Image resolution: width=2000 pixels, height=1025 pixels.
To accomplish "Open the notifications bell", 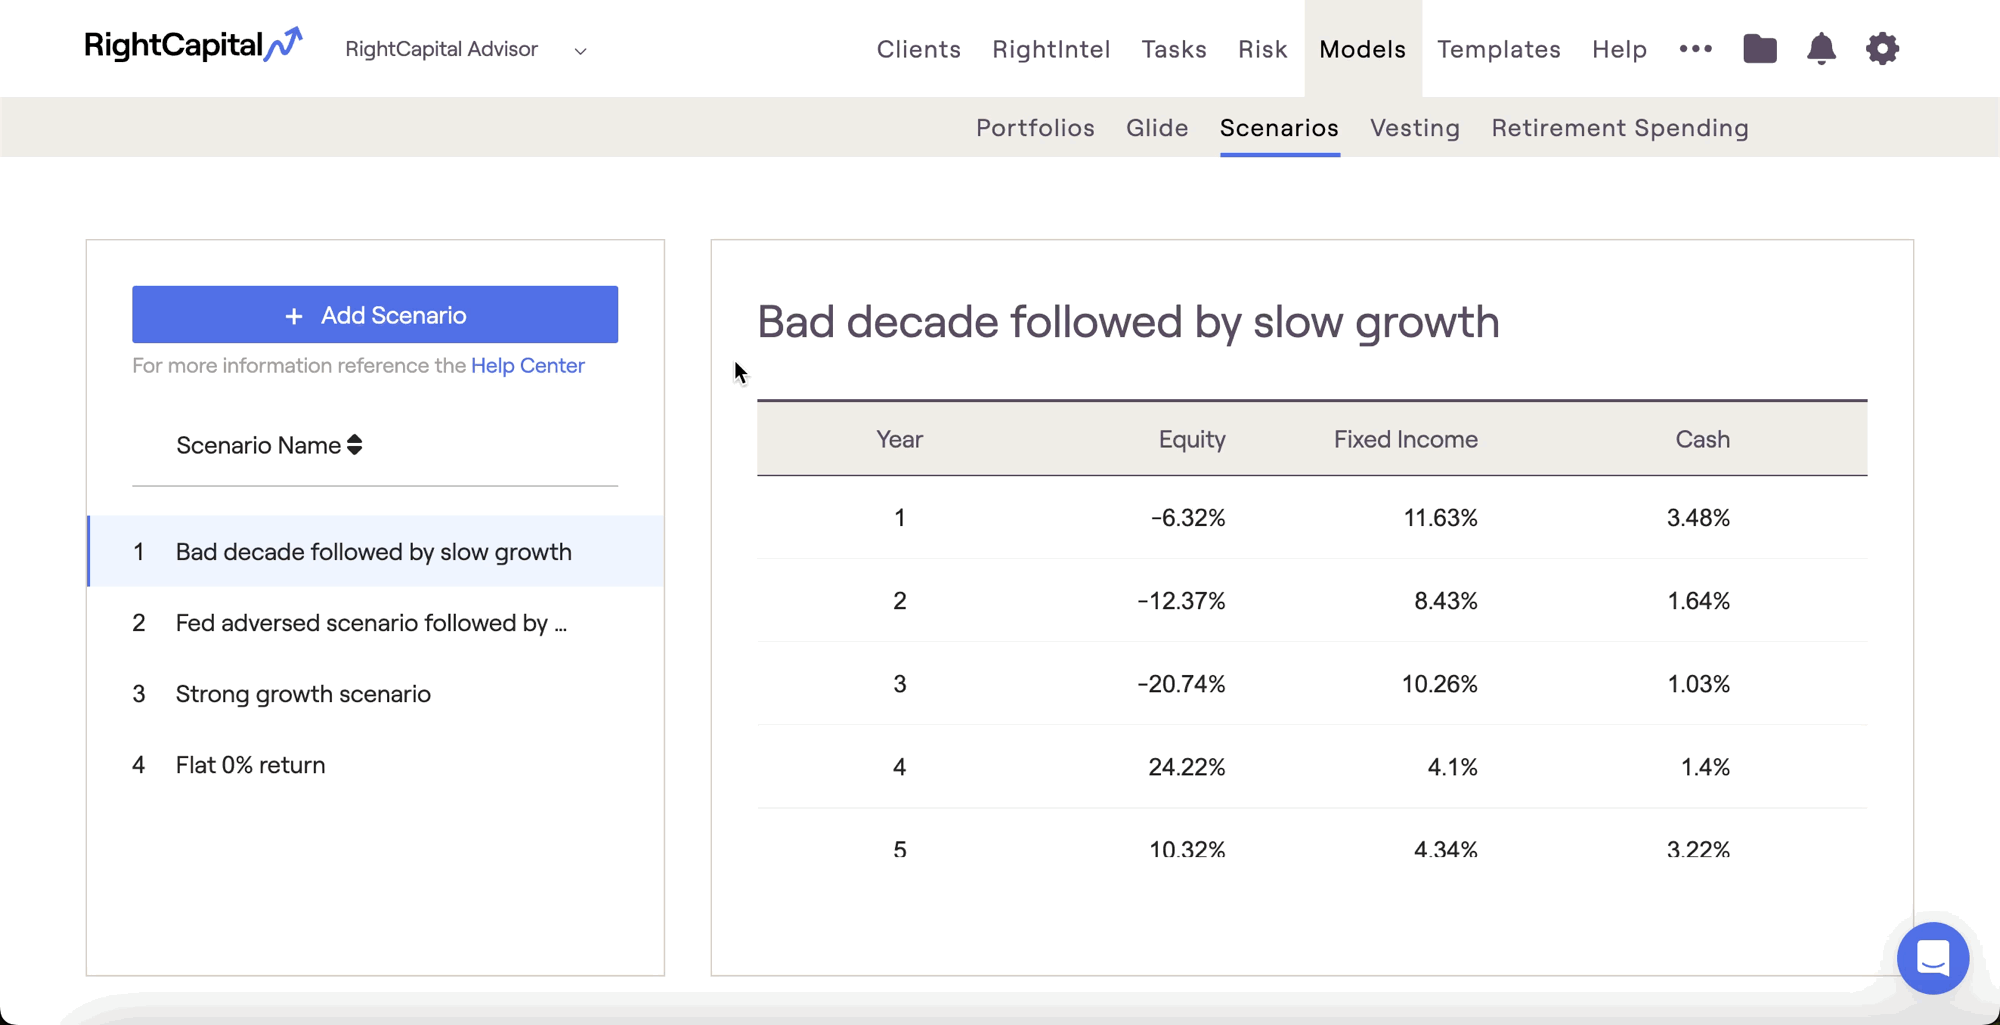I will pyautogui.click(x=1821, y=49).
